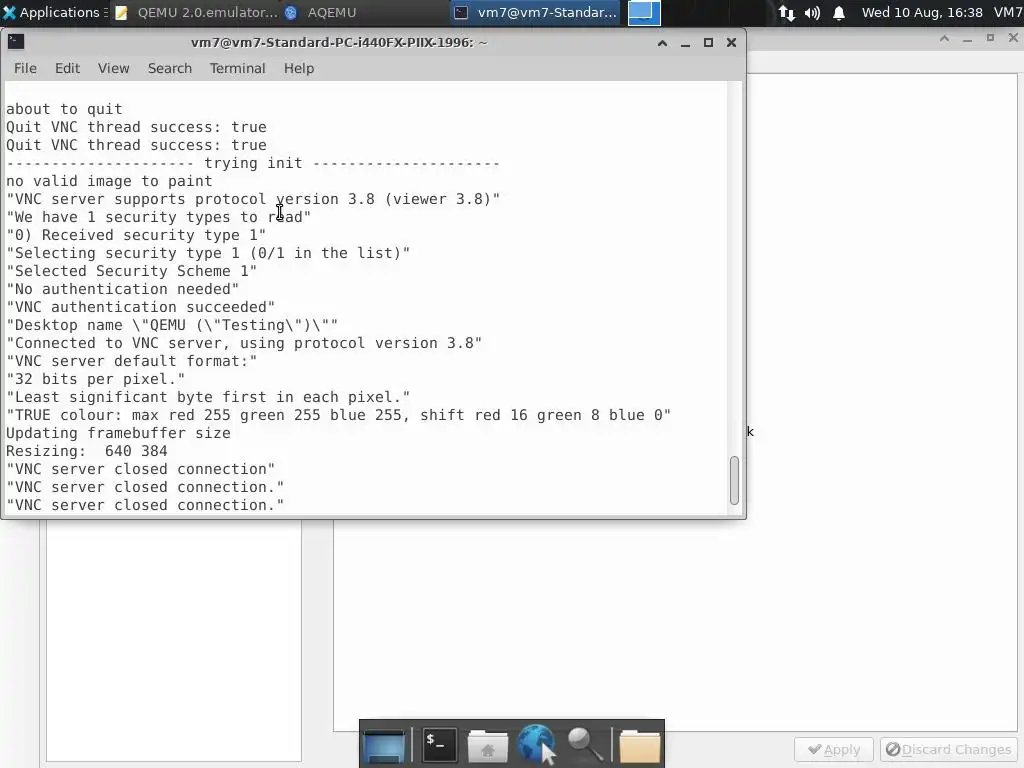This screenshot has height=768, width=1024.
Task: Open application finder magnifier in dock
Action: [x=585, y=745]
